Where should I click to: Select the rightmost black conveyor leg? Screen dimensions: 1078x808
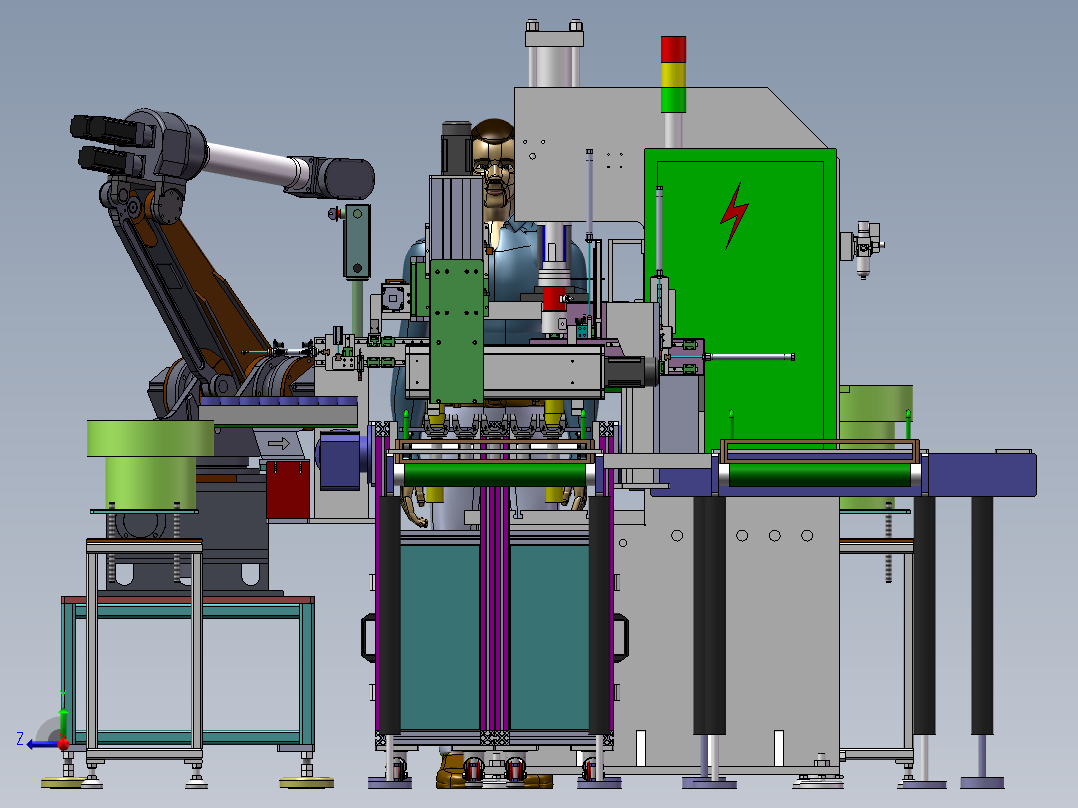click(982, 615)
